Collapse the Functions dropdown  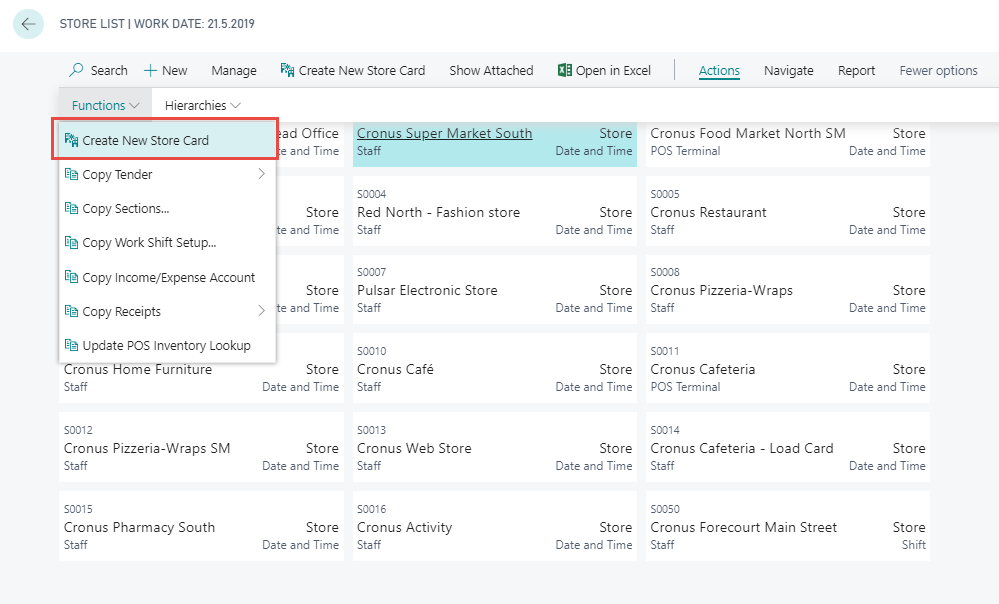[x=105, y=105]
